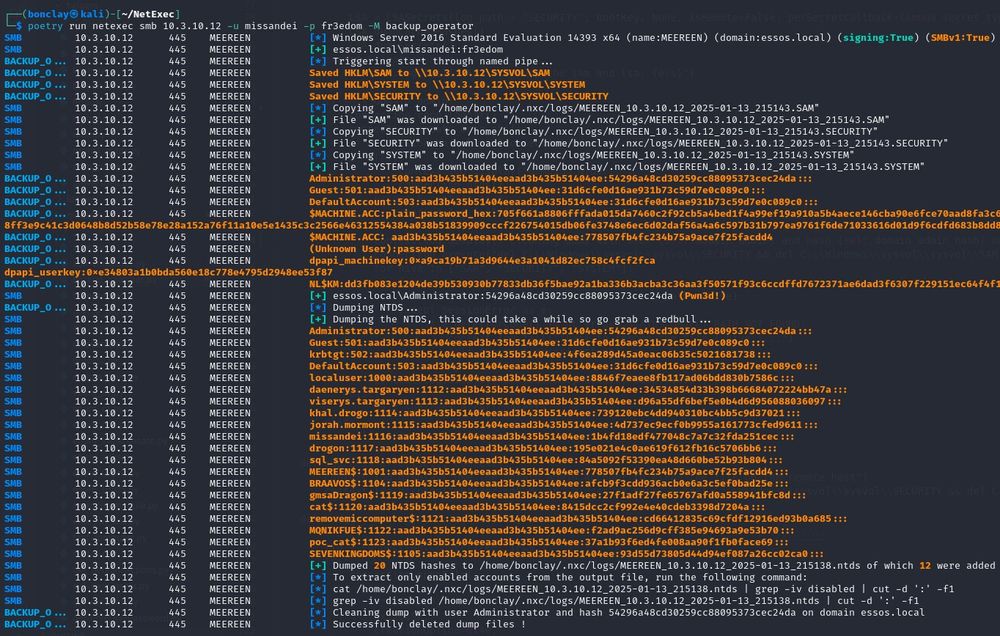Click the 'Saved HKLM\SECURITY to' line
This screenshot has width=1000, height=636.
pos(458,96)
